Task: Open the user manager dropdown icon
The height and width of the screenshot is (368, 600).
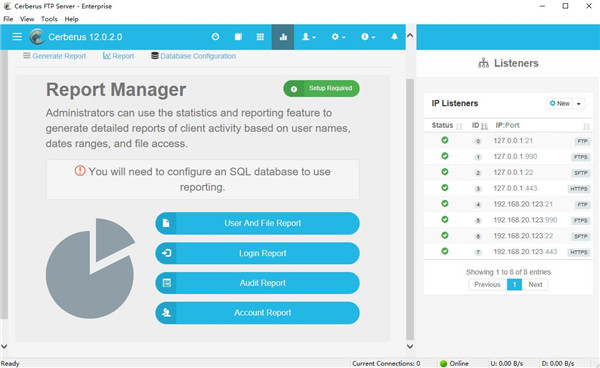Action: click(308, 37)
